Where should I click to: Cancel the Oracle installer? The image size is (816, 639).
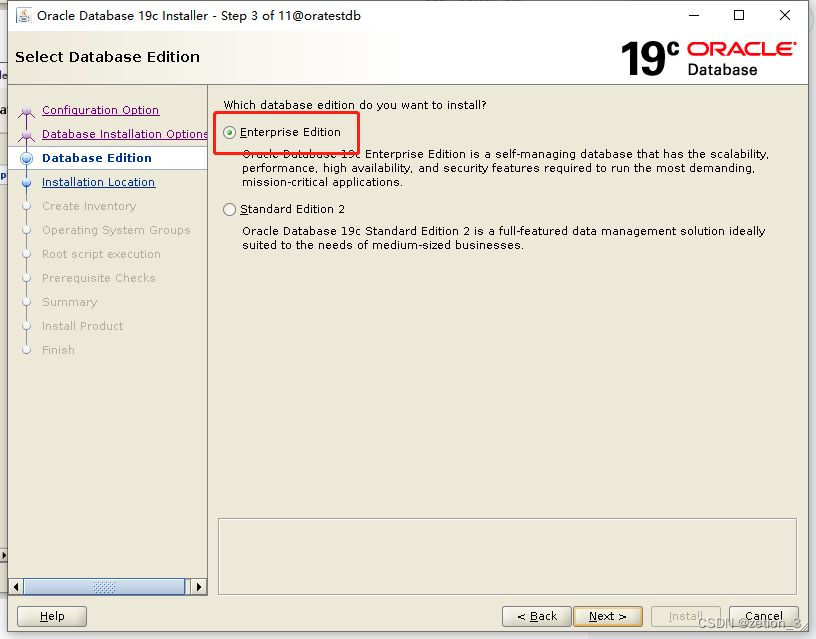(x=763, y=617)
